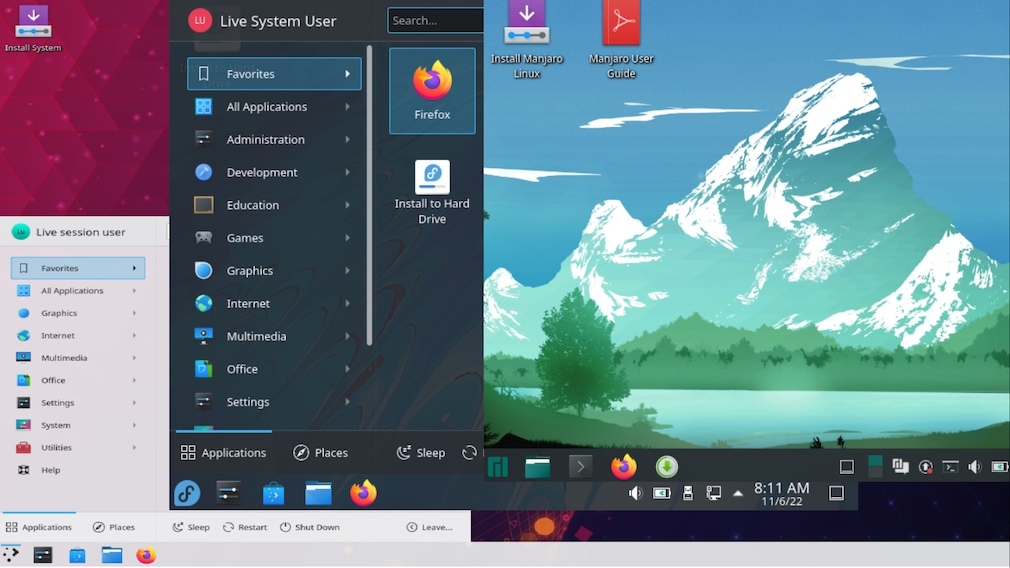
Task: Expand Administration submenu arrow in dark menu
Action: click(347, 139)
